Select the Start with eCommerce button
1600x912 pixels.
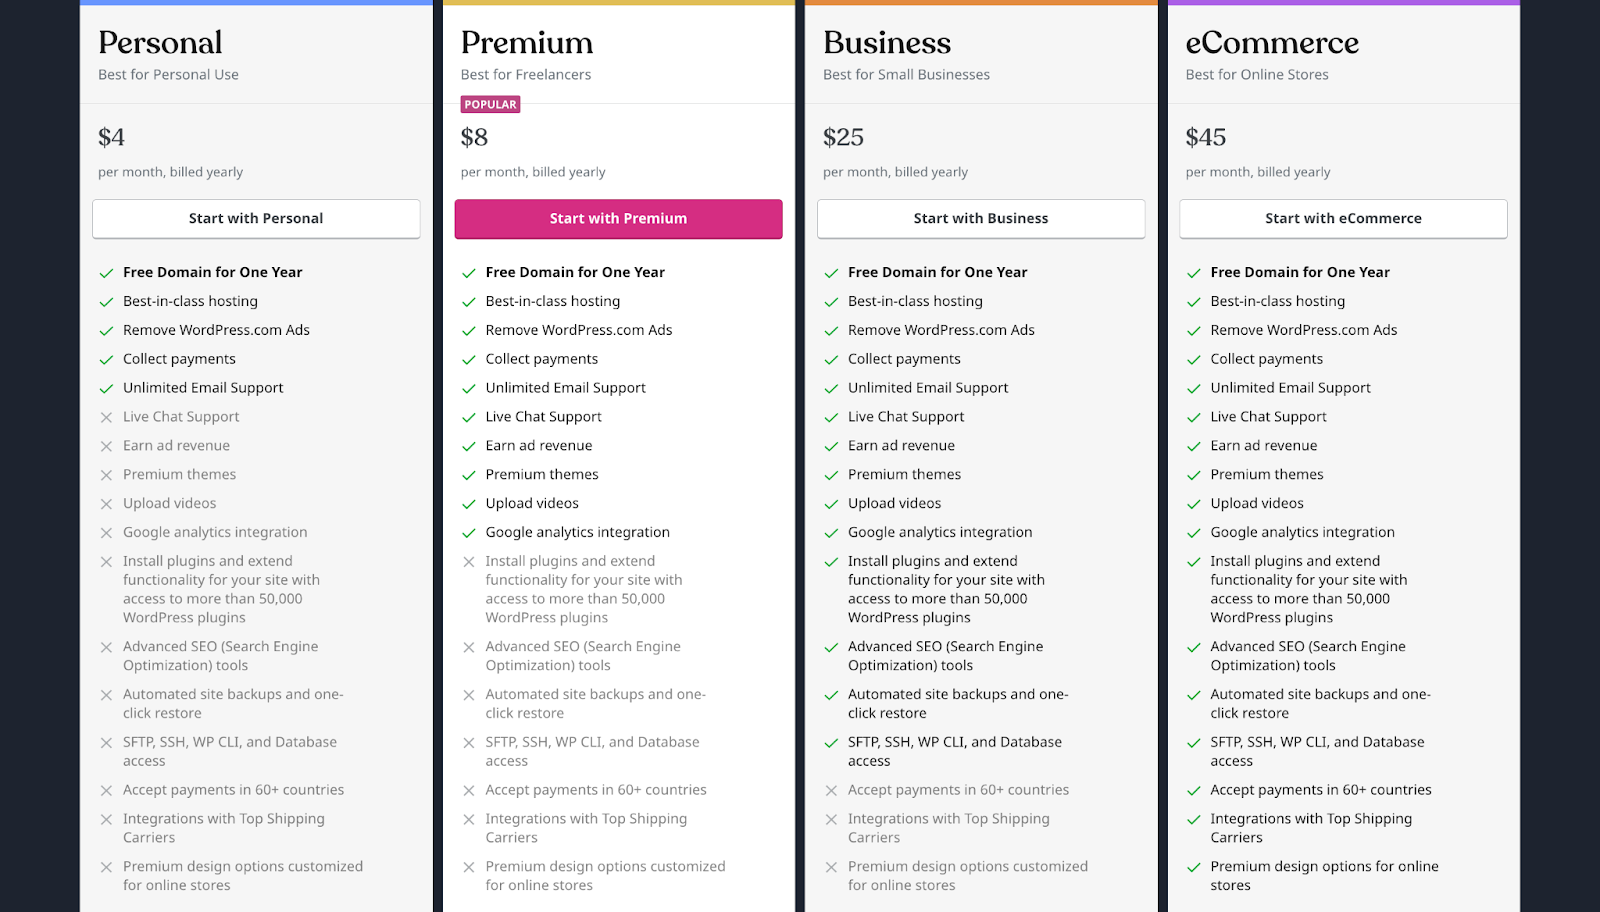(x=1342, y=219)
